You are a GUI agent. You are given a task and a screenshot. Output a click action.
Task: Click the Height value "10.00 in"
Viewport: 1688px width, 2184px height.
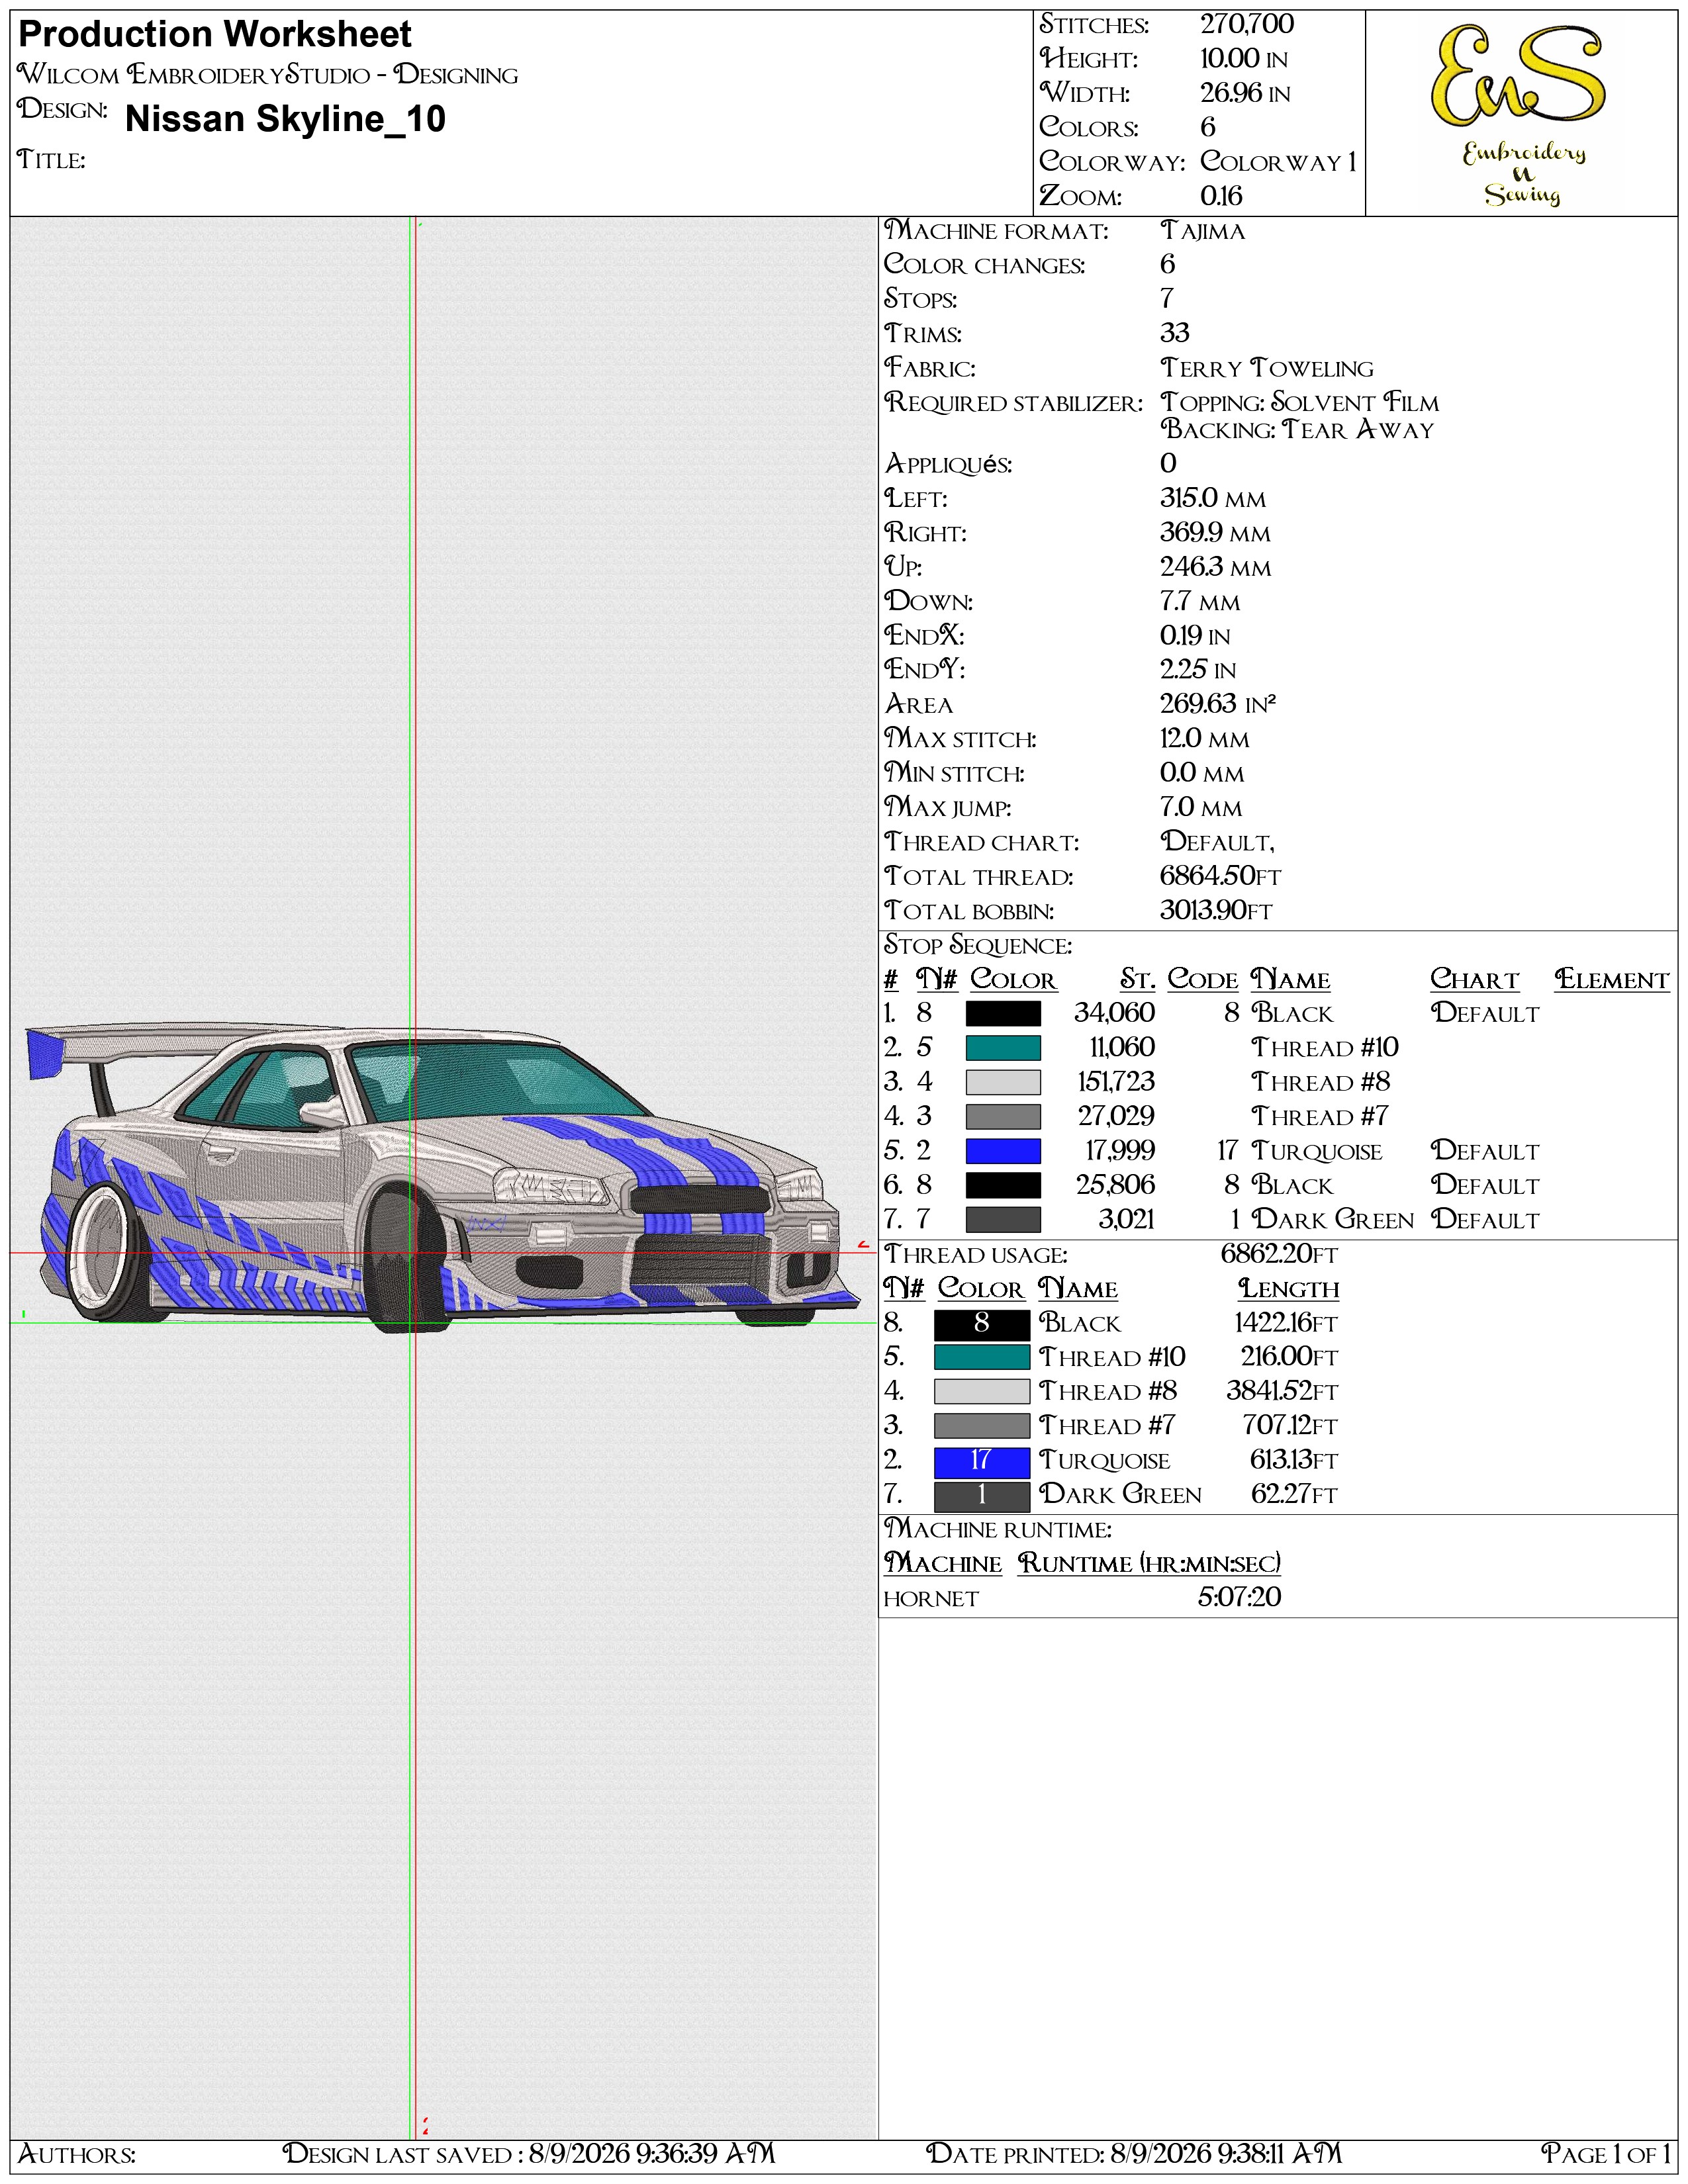1244,59
